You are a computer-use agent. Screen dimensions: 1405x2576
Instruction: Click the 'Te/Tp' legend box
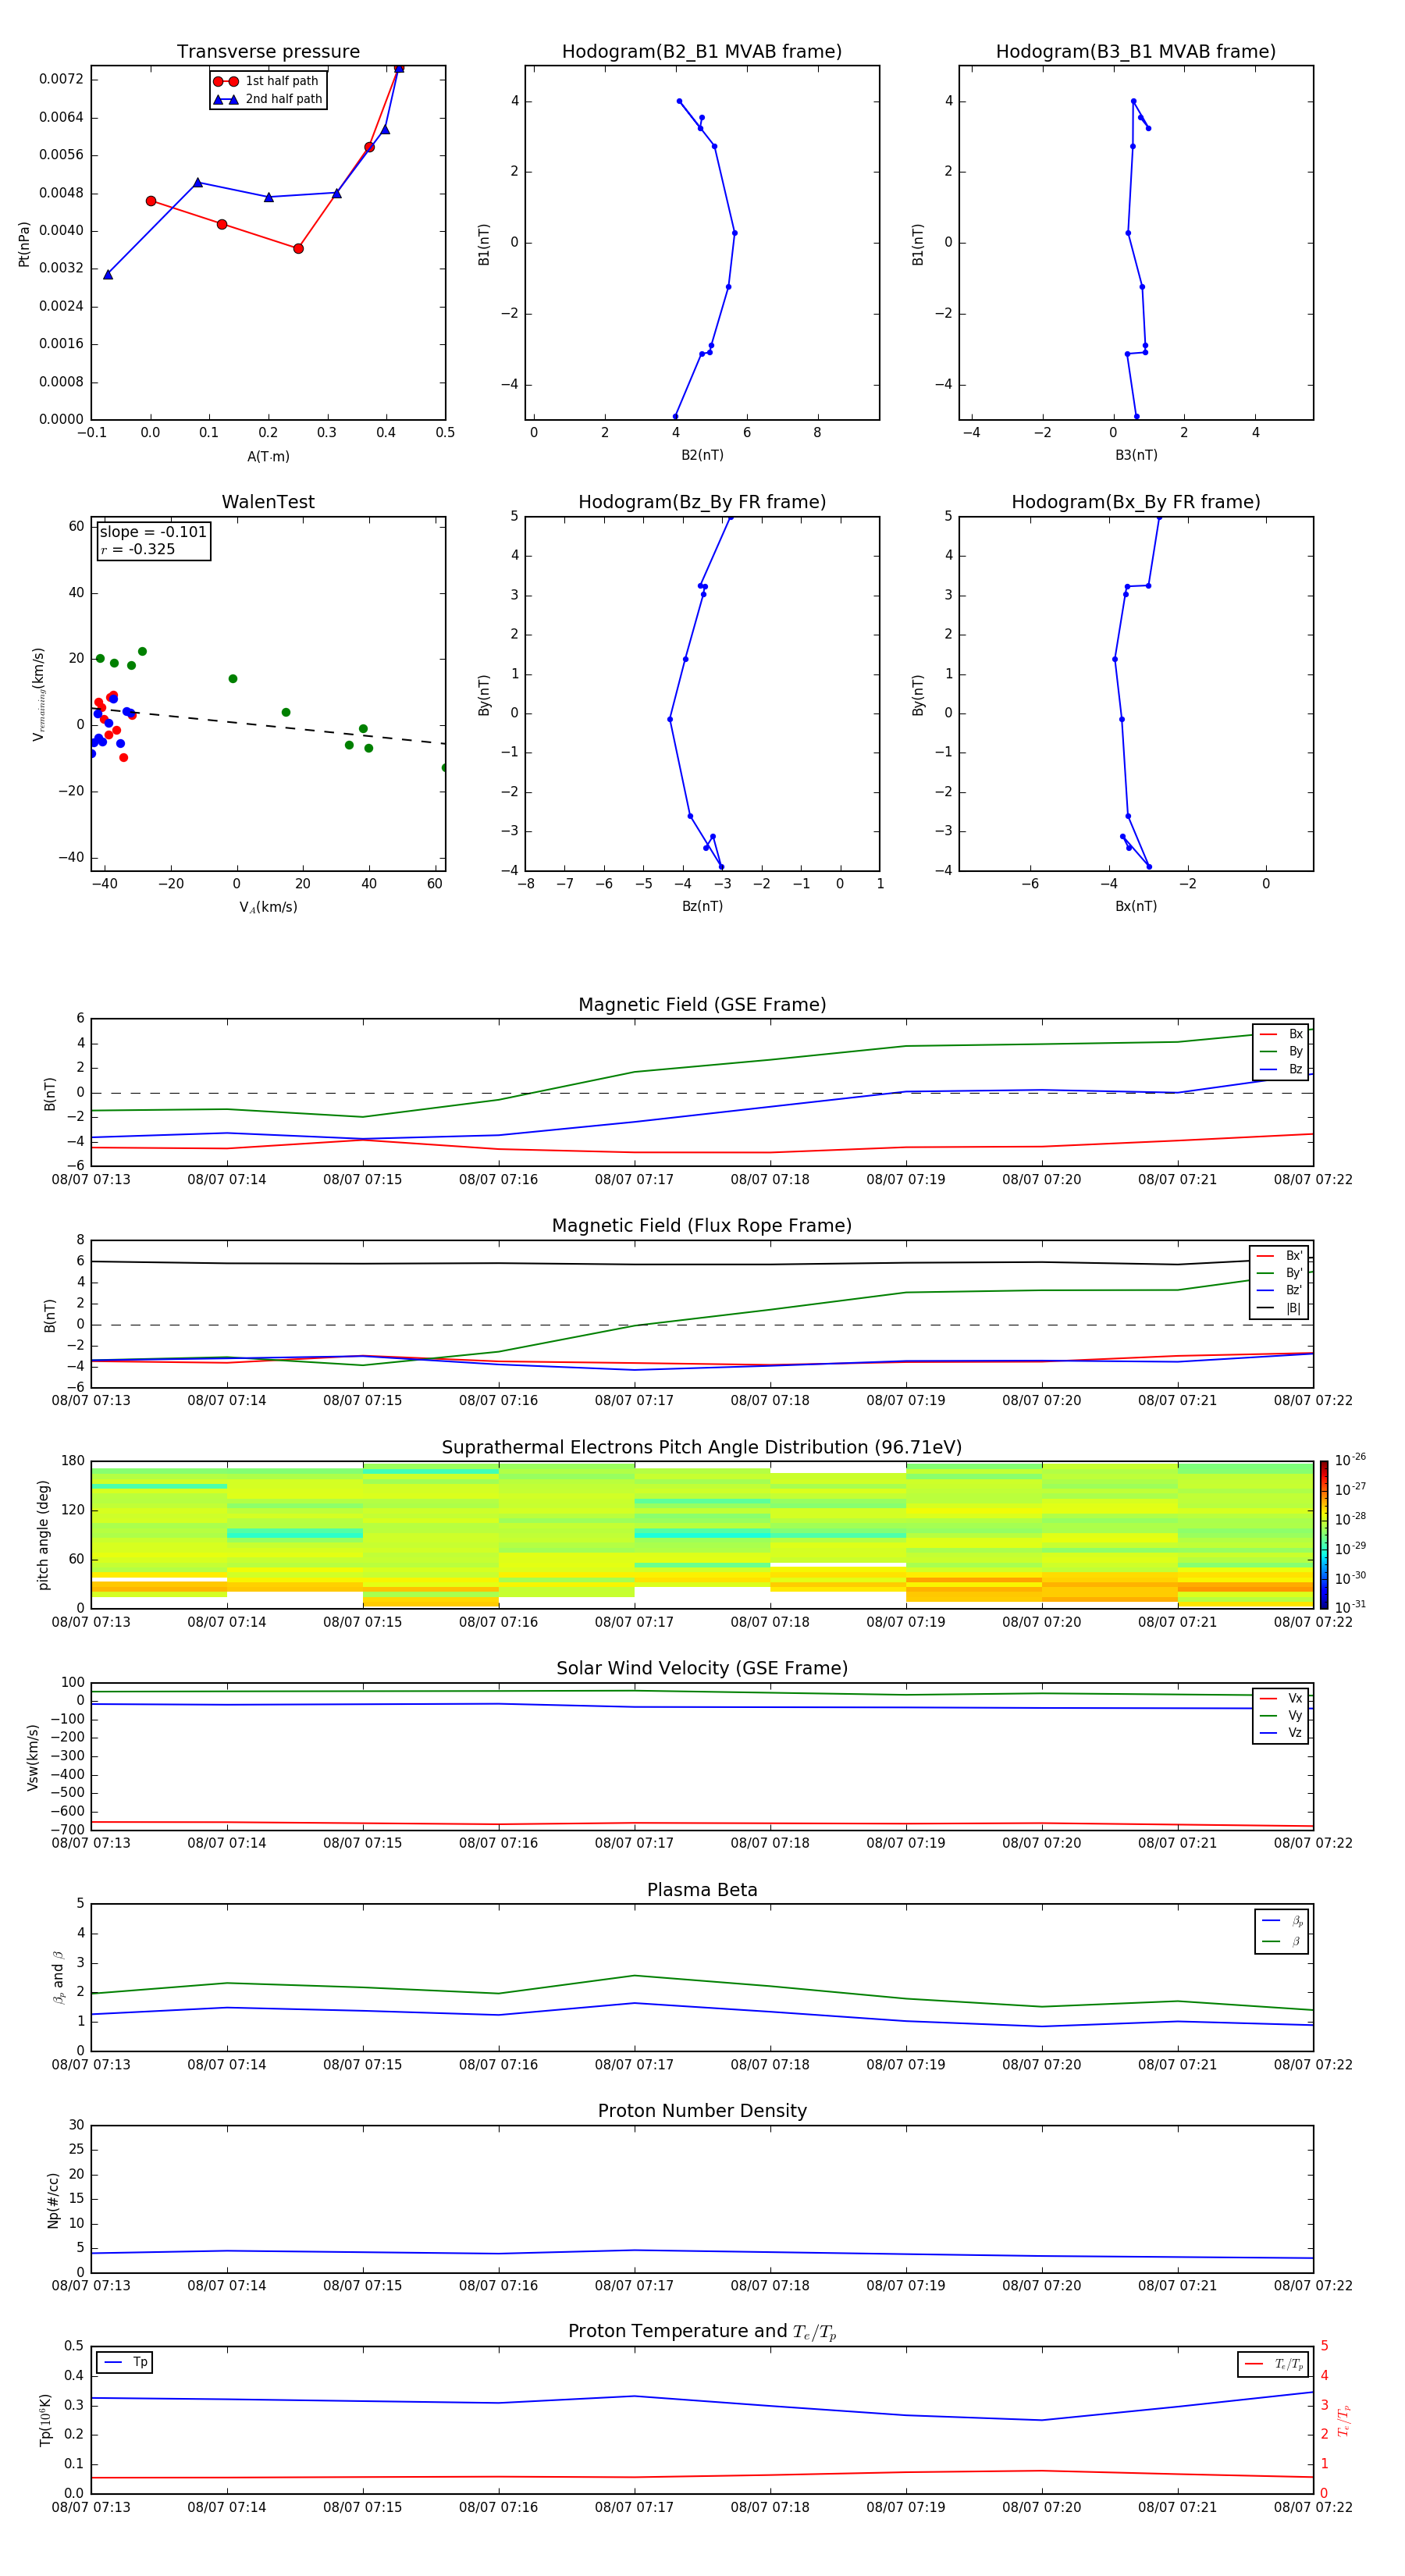pyautogui.click(x=1272, y=2365)
